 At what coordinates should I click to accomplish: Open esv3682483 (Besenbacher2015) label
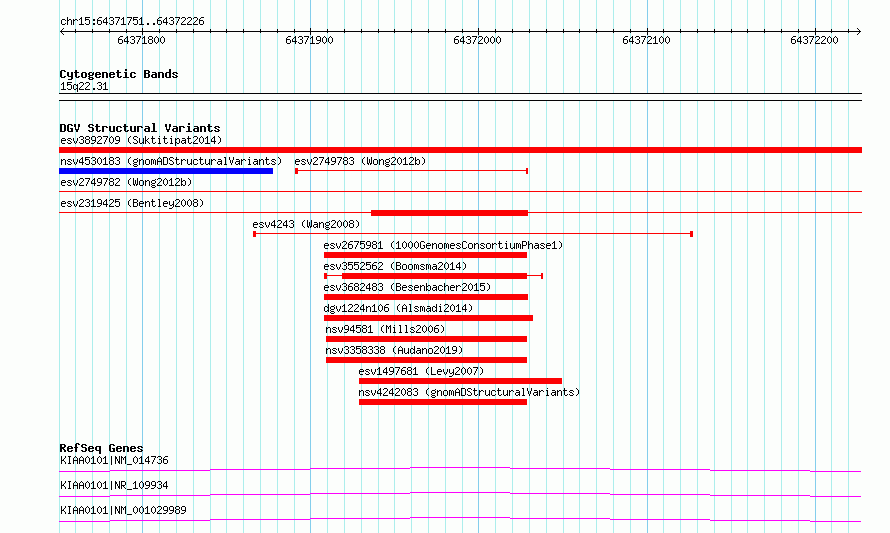pyautogui.click(x=407, y=287)
